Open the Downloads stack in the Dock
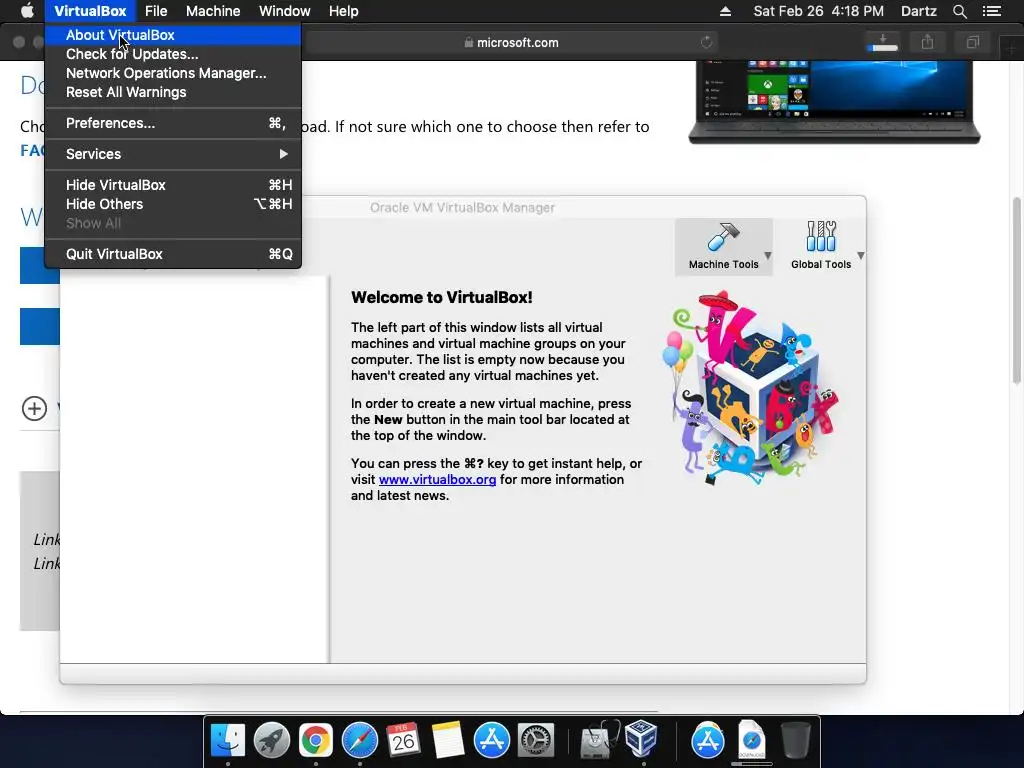The width and height of the screenshot is (1024, 768). click(x=752, y=741)
